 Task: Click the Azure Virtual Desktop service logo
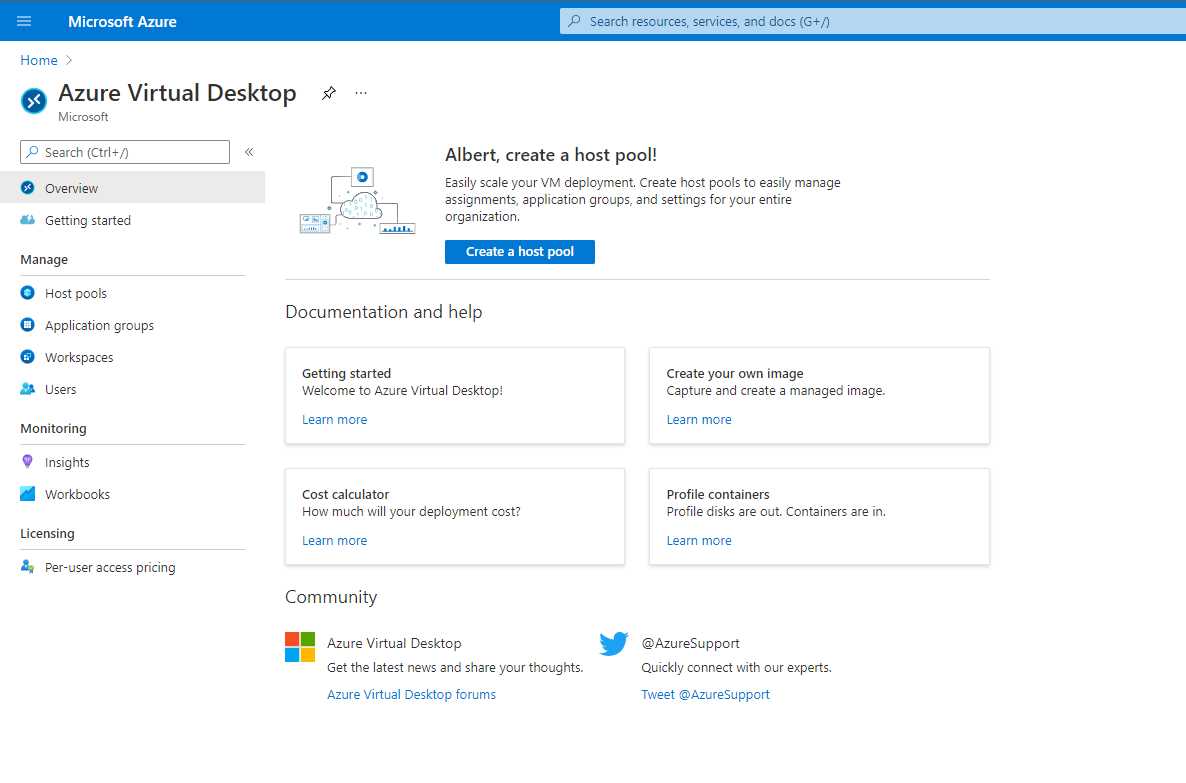click(33, 100)
